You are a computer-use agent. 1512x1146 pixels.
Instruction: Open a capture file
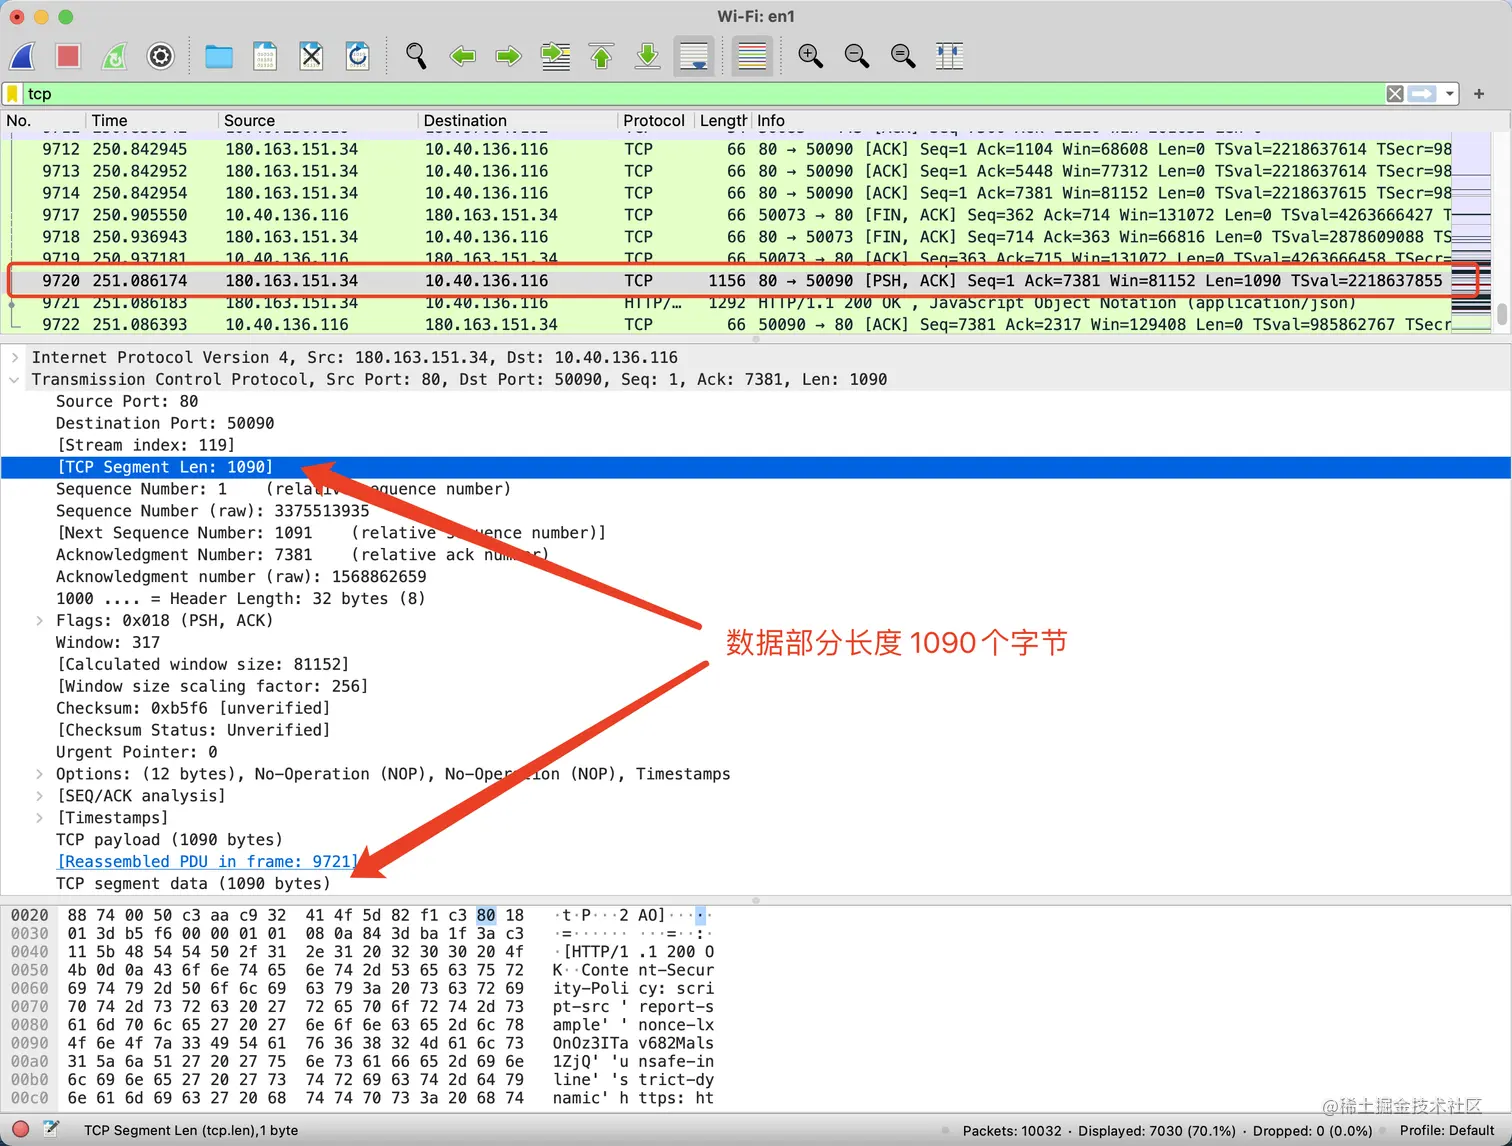(x=219, y=56)
